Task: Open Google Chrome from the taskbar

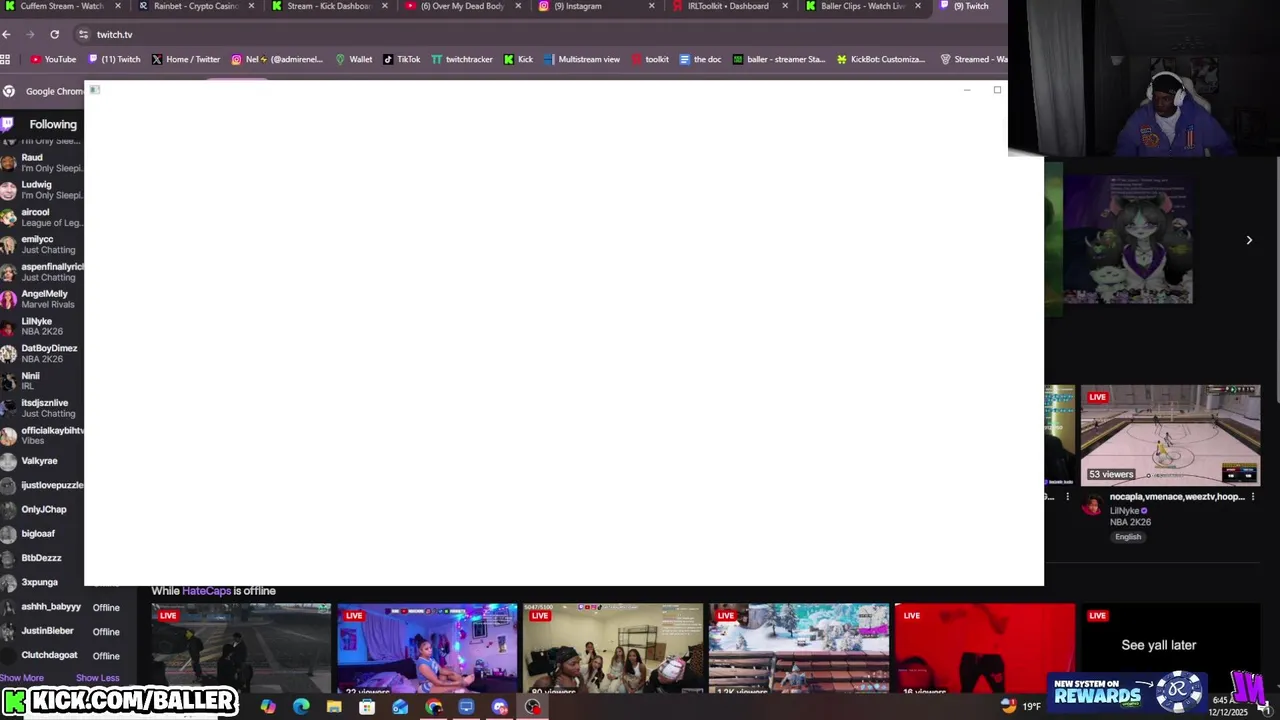Action: click(433, 707)
